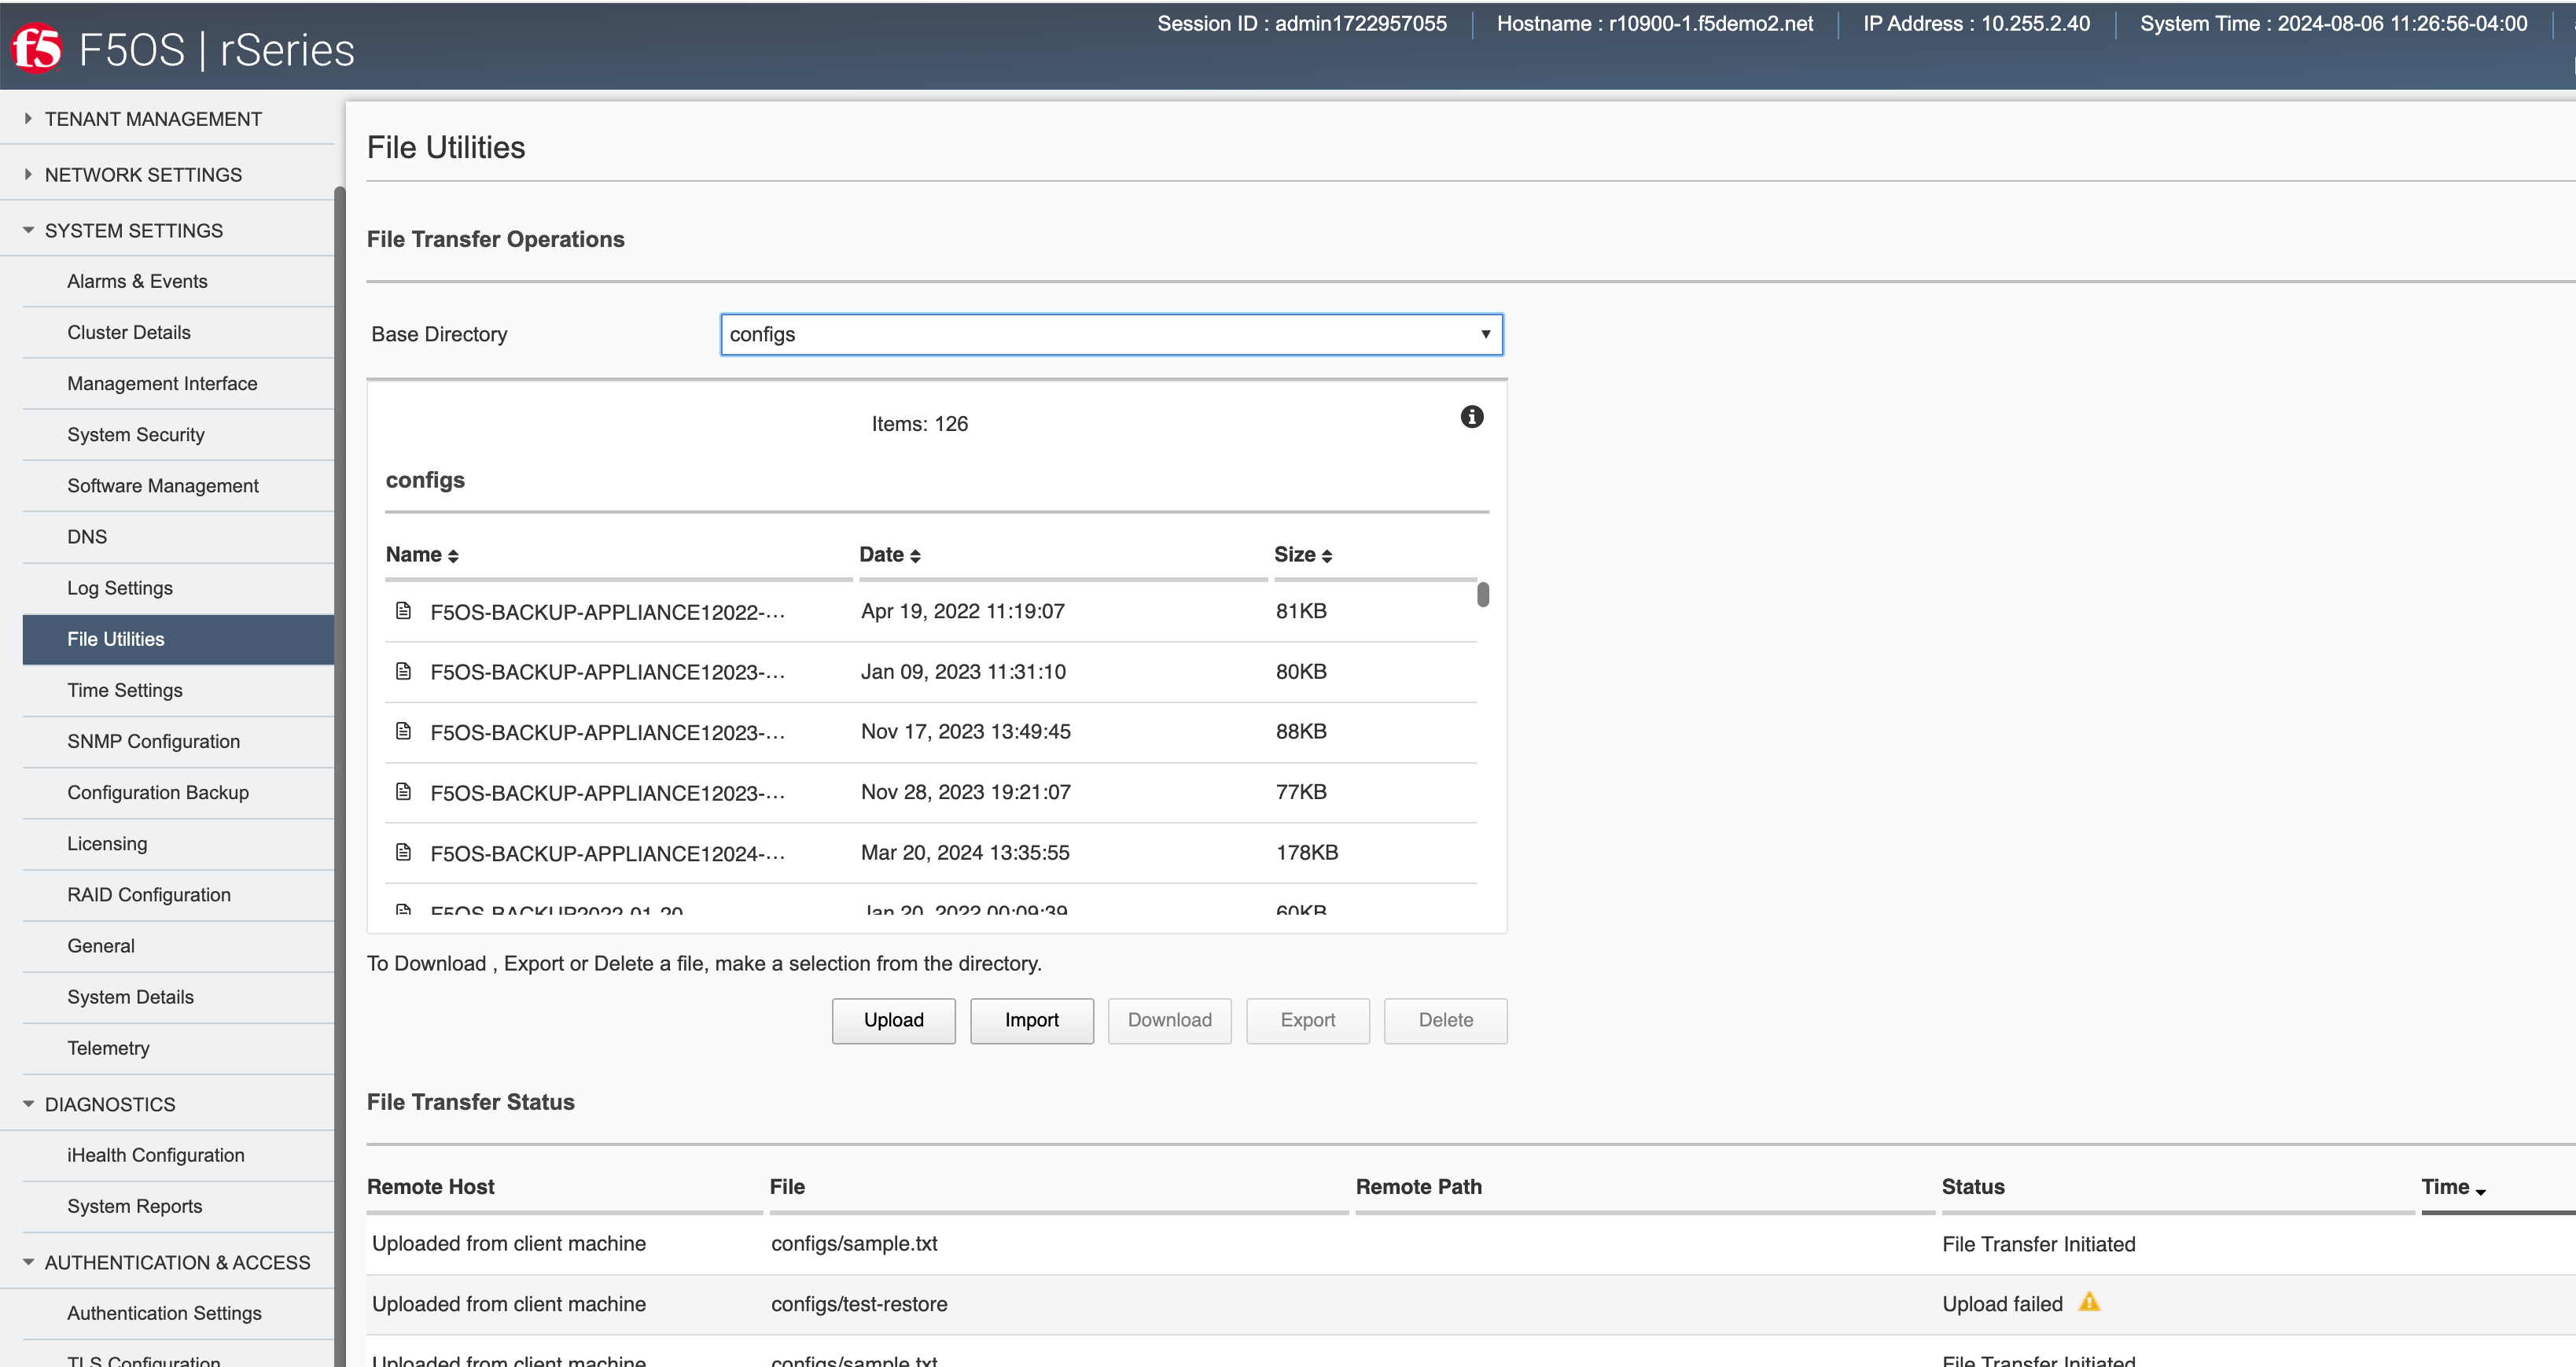
Task: Click the 178KB size cell
Action: click(x=1306, y=853)
